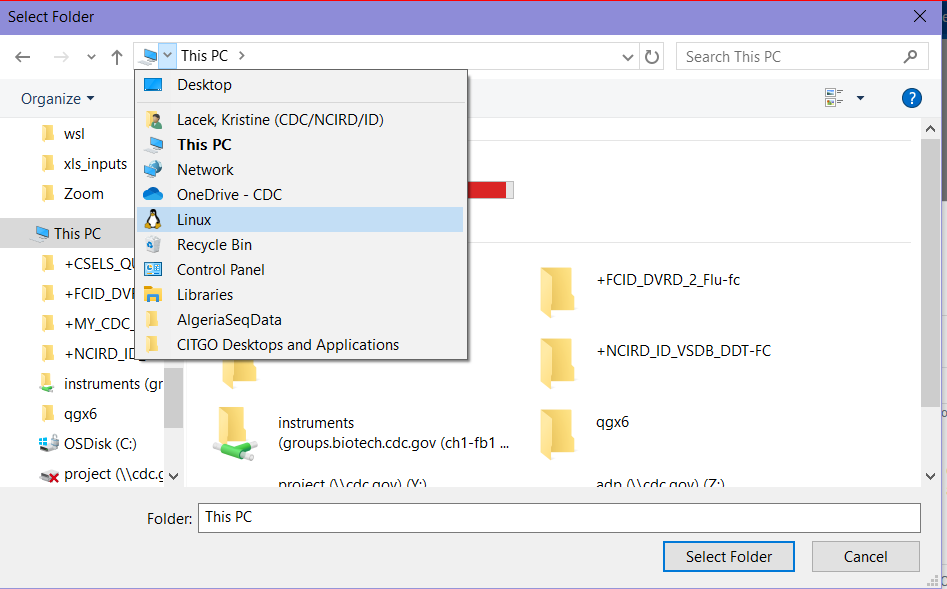Viewport: 947px width, 589px height.
Task: Open the Help question mark icon
Action: pos(911,98)
